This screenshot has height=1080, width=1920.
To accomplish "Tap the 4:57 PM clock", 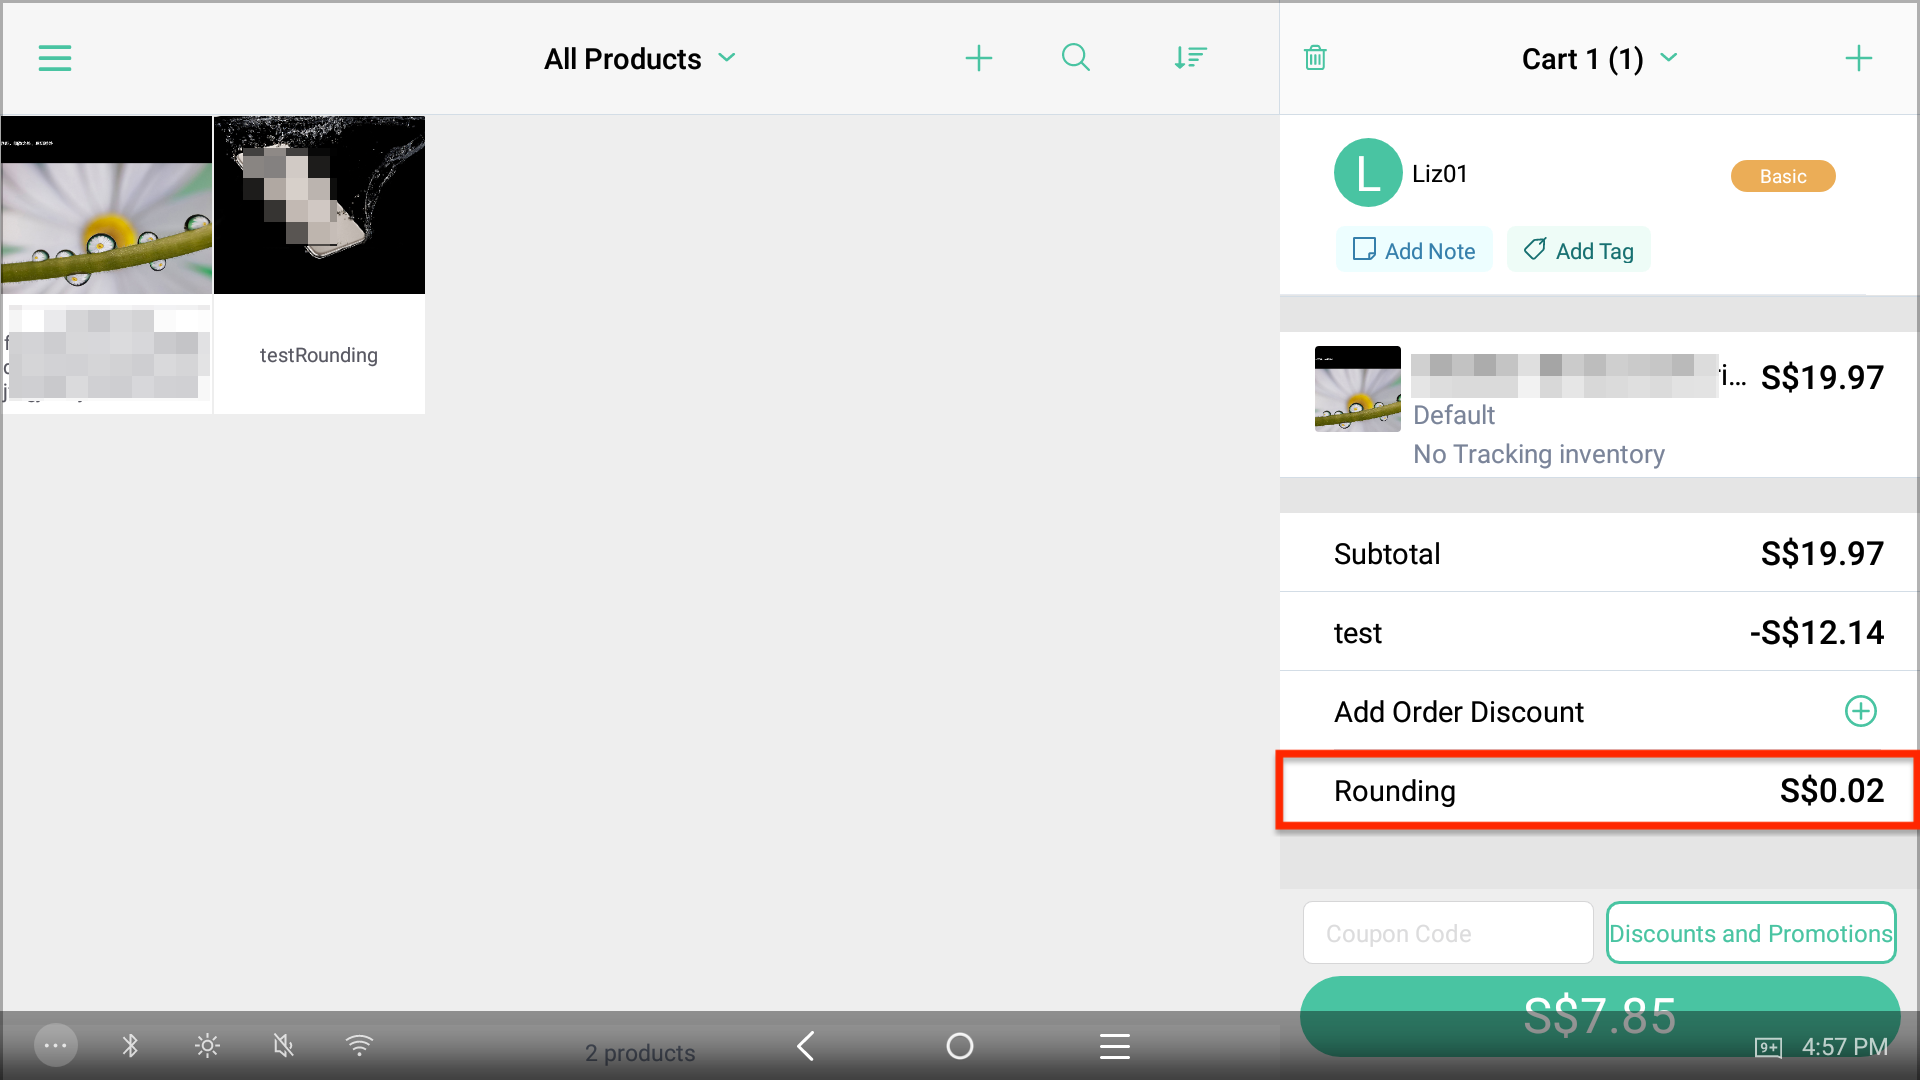I will [1845, 1047].
